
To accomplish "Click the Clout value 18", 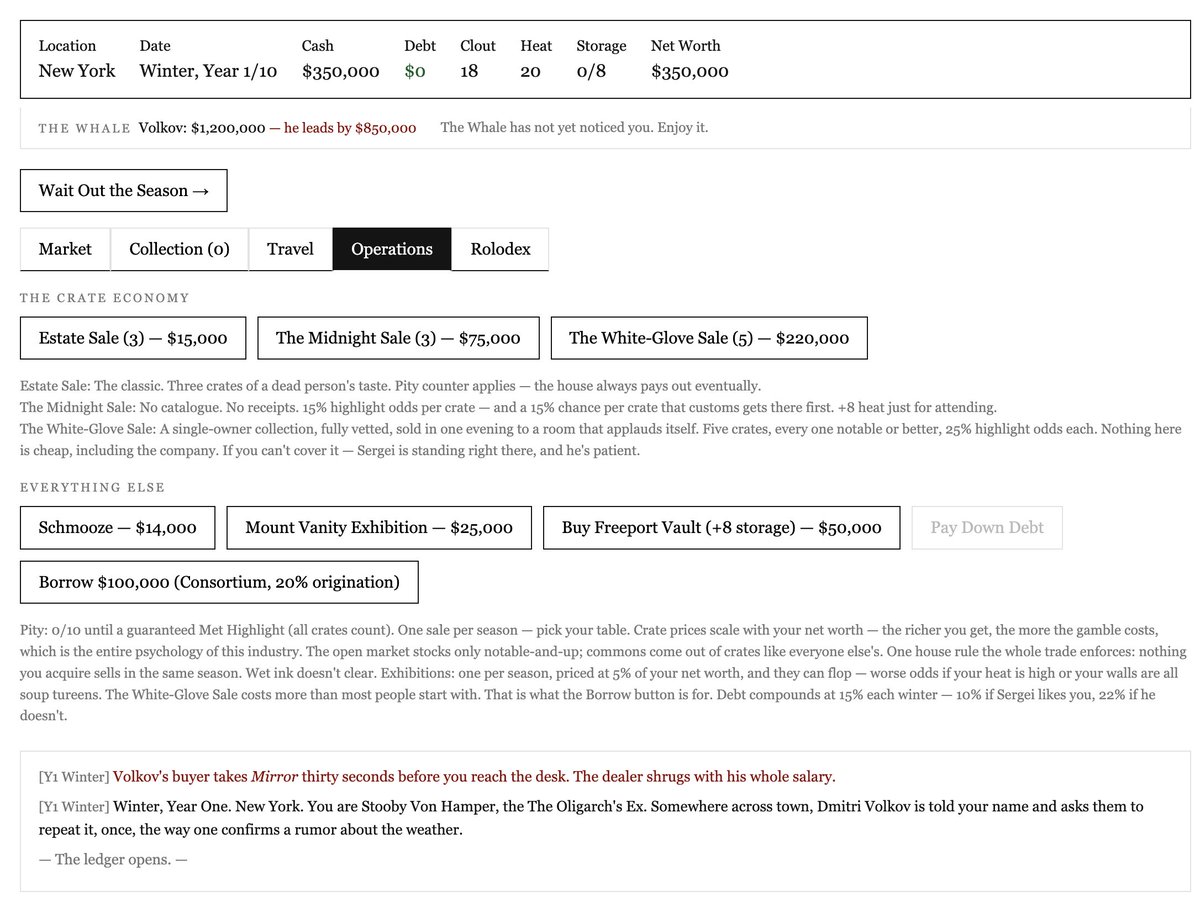I will (x=469, y=71).
